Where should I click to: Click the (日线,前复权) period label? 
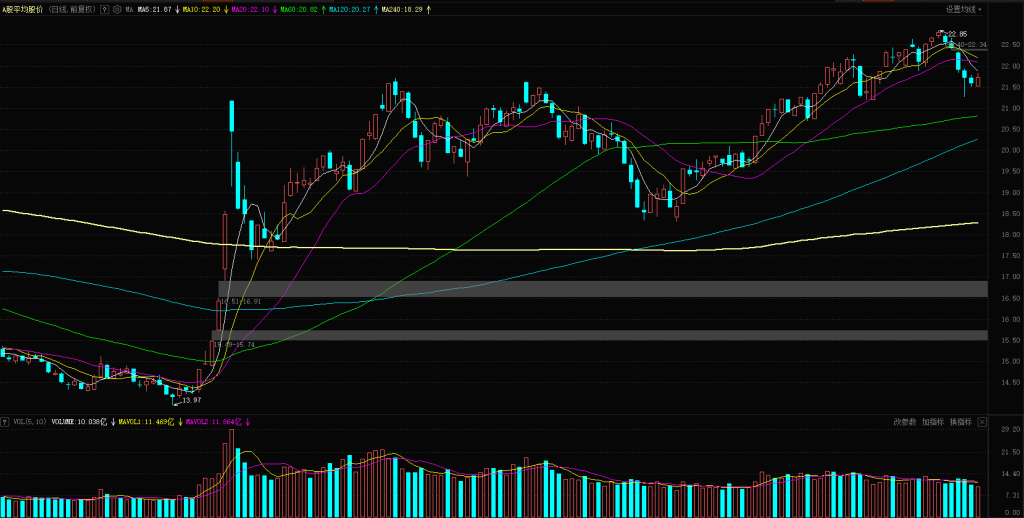(72, 10)
